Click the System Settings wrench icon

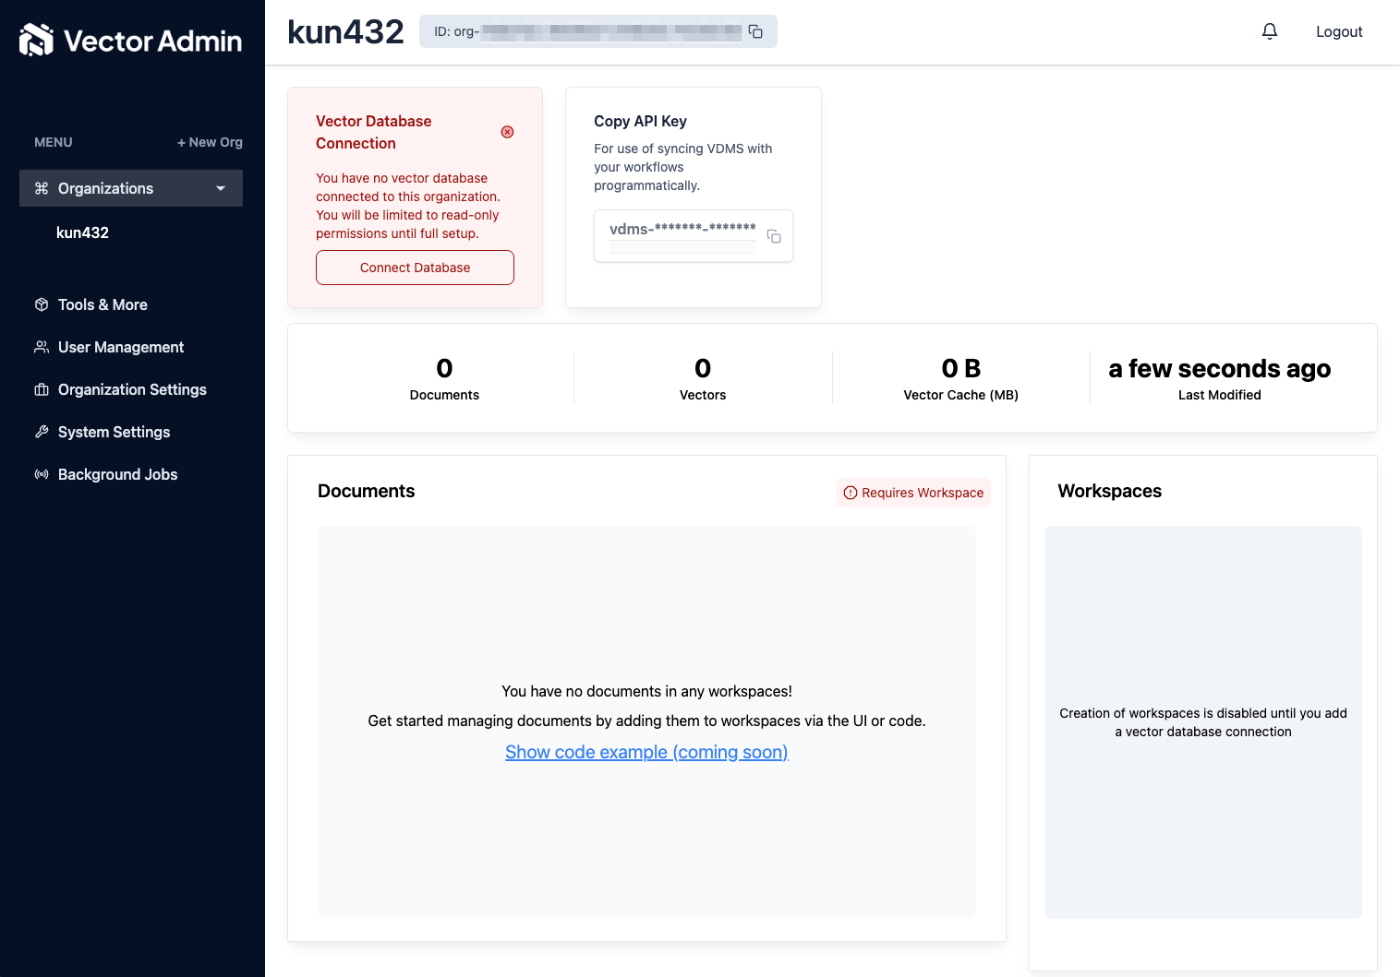pos(41,432)
